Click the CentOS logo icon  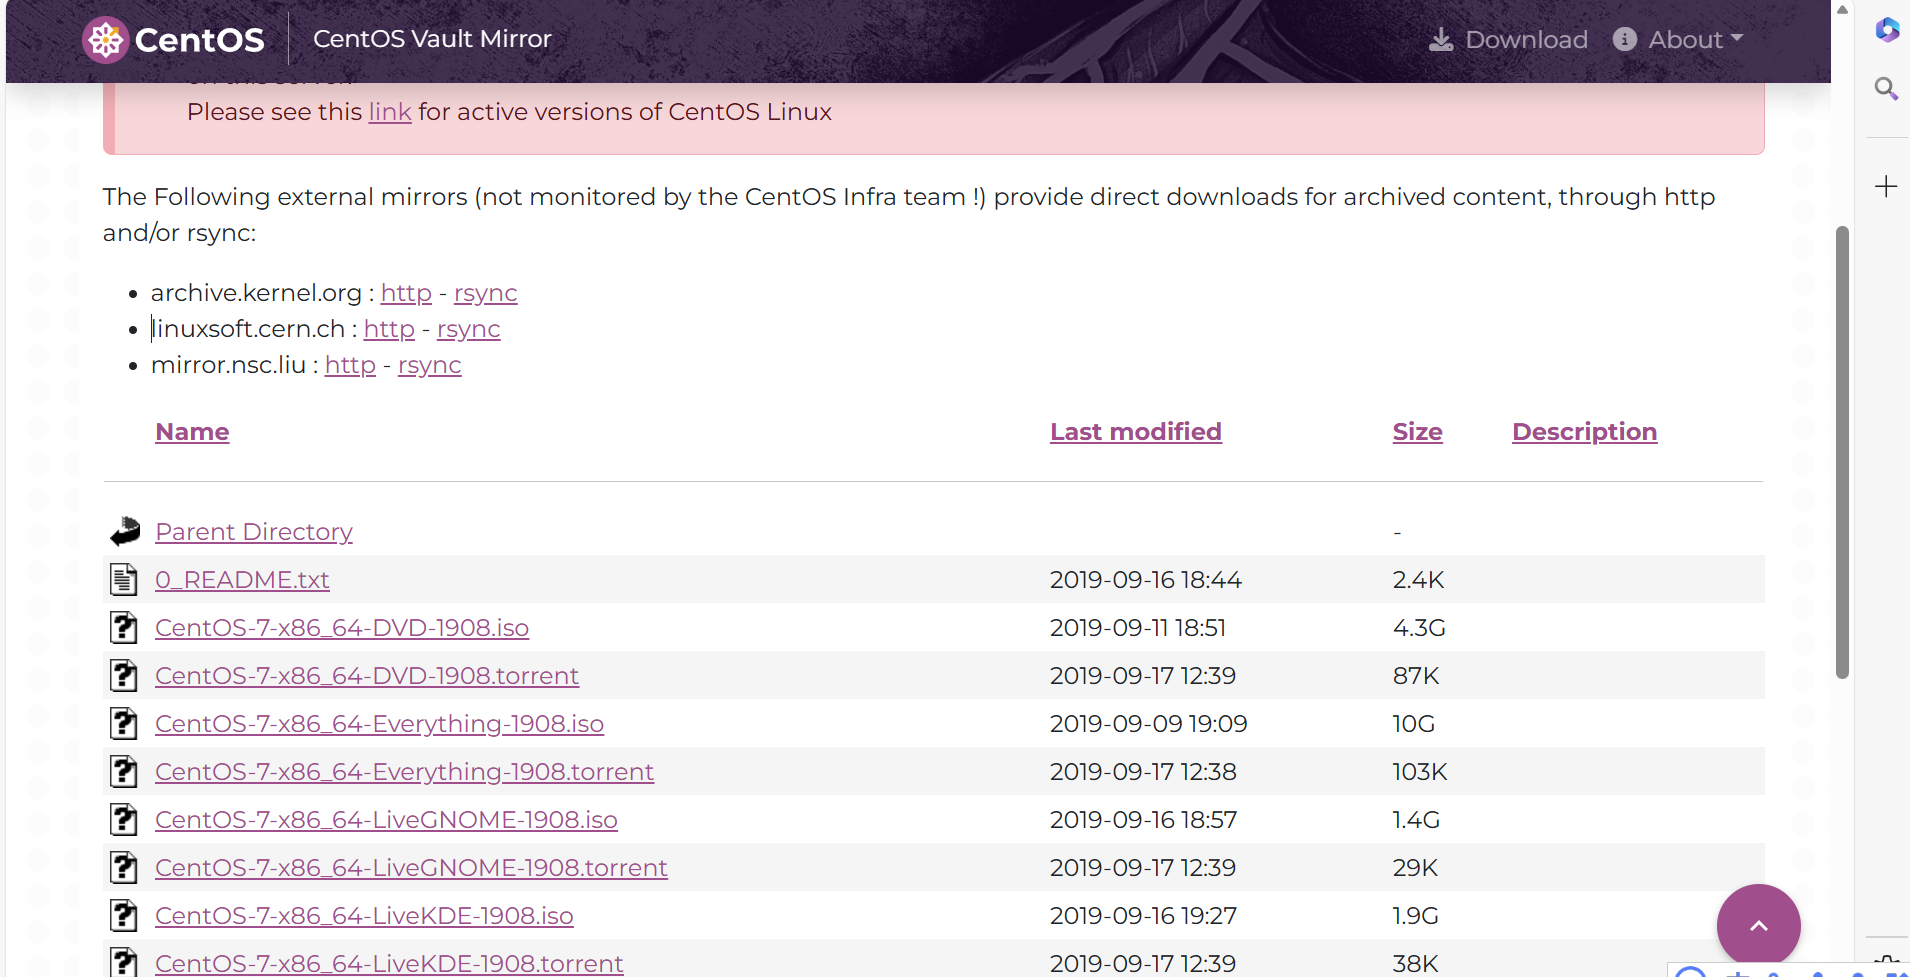point(105,40)
